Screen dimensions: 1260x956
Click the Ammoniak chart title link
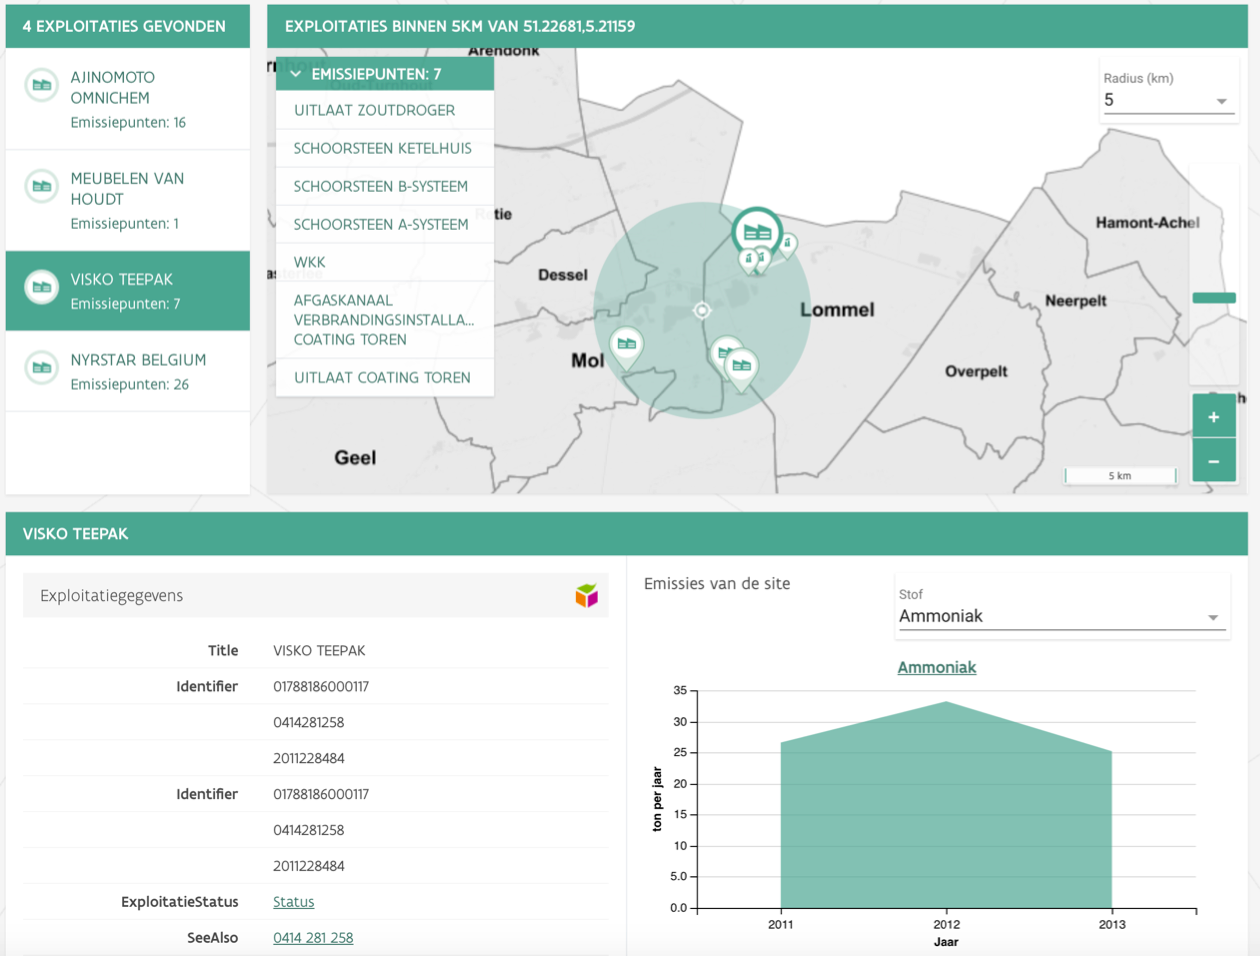[936, 668]
